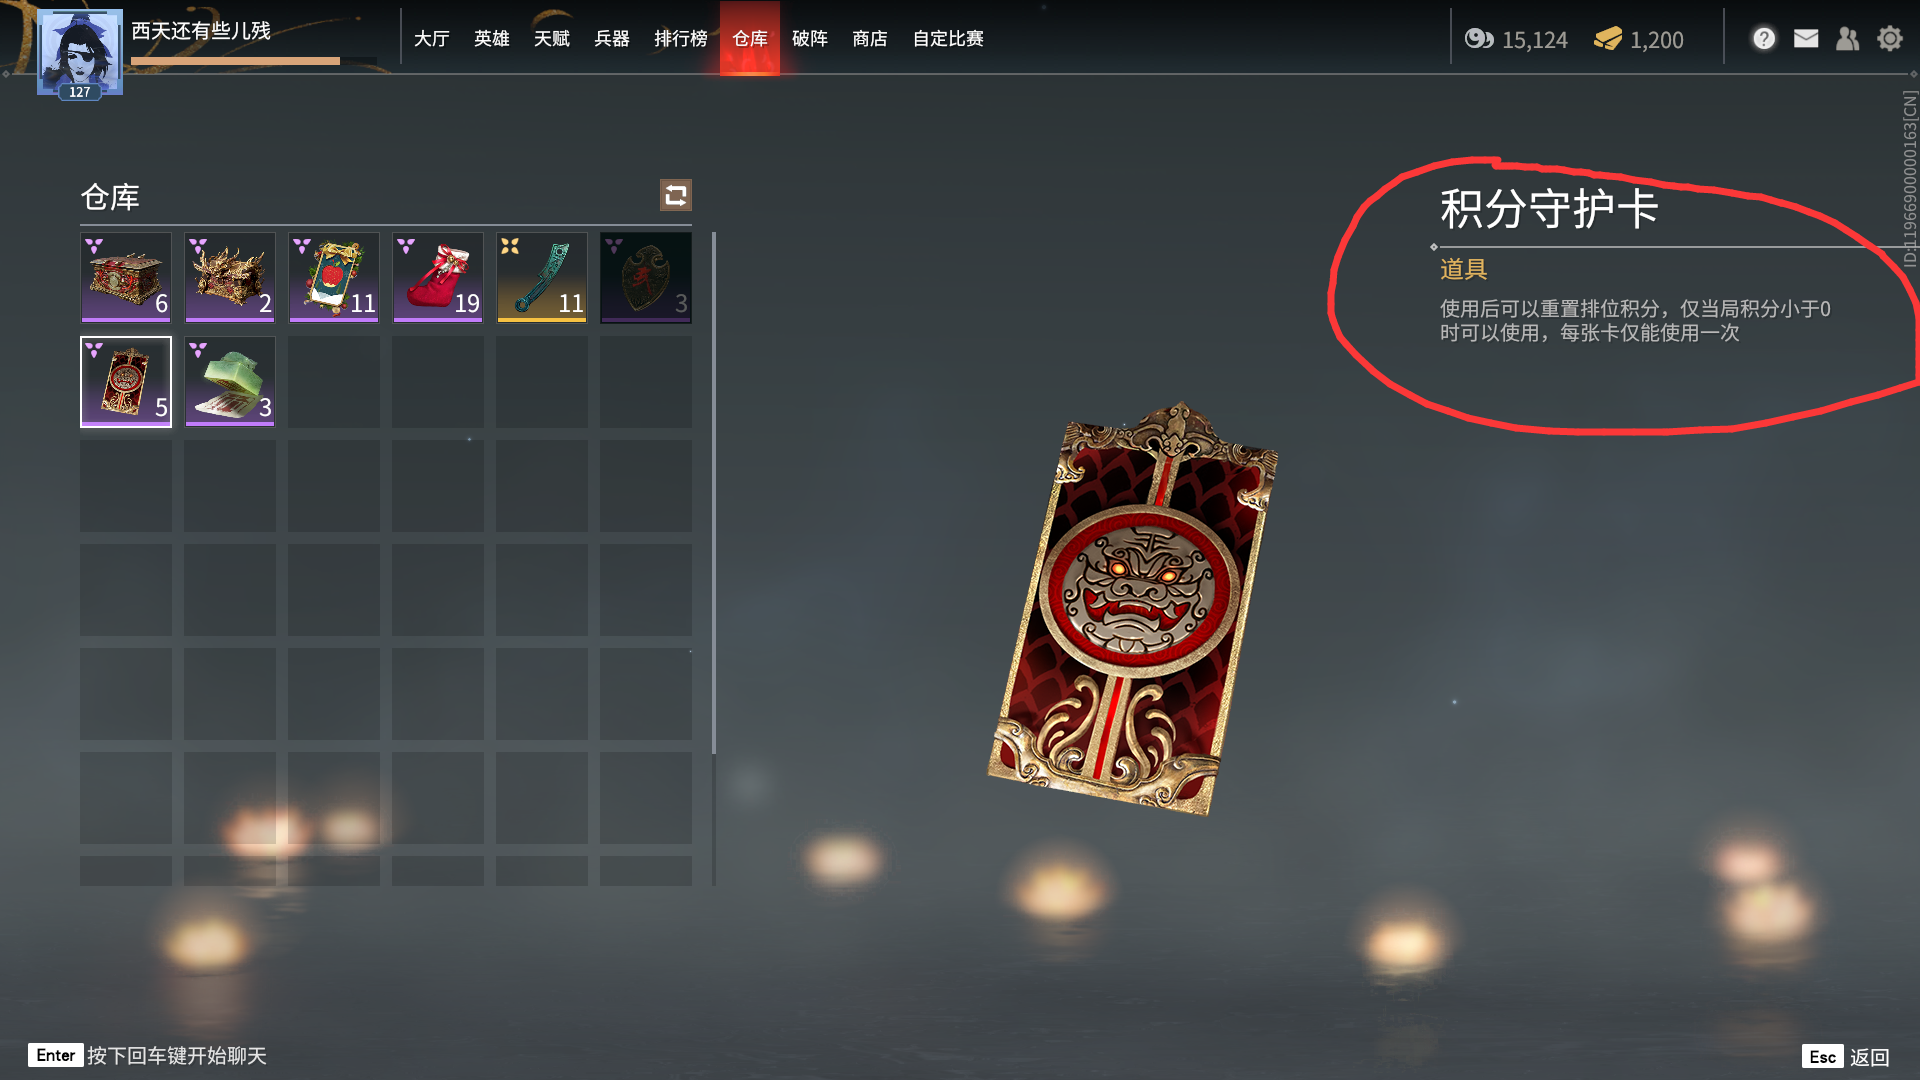Click the player avatar portrait
The height and width of the screenshot is (1080, 1920).
[x=80, y=52]
